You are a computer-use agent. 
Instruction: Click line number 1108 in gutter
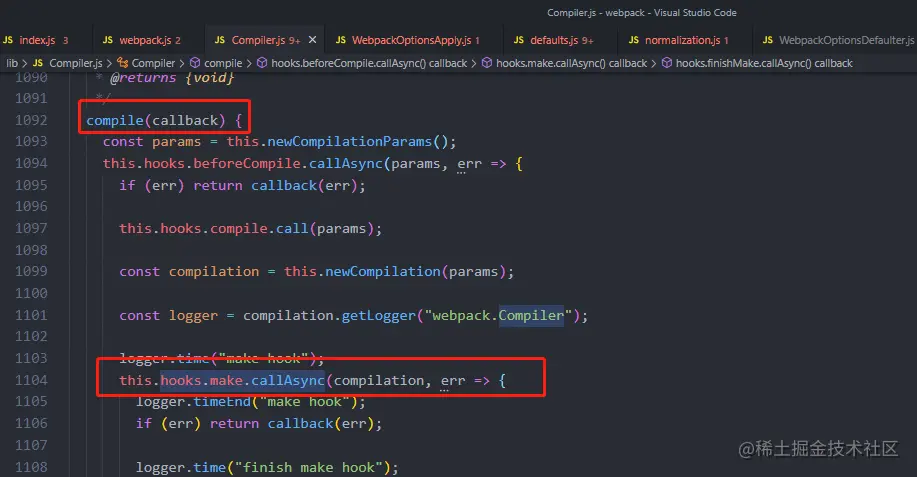point(31,467)
